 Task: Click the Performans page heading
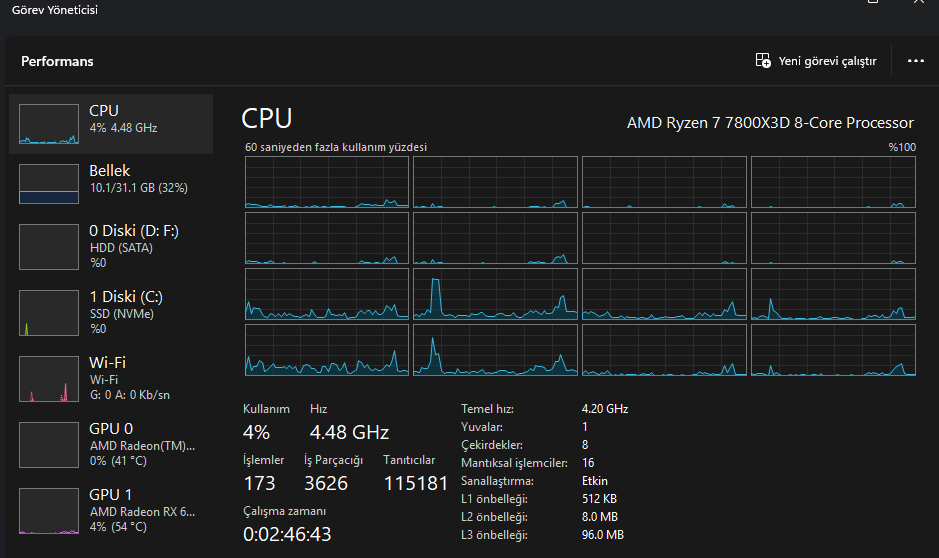[57, 61]
